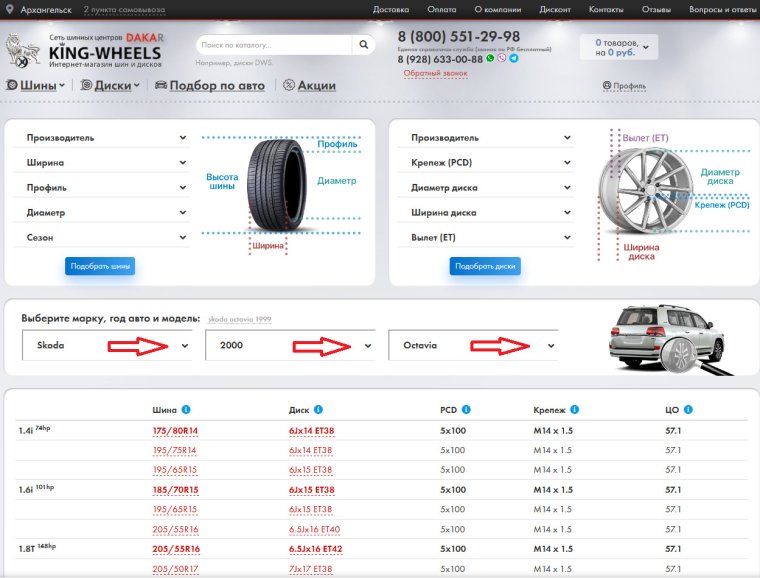
Task: Click the info icon next to ЦО
Action: [689, 409]
